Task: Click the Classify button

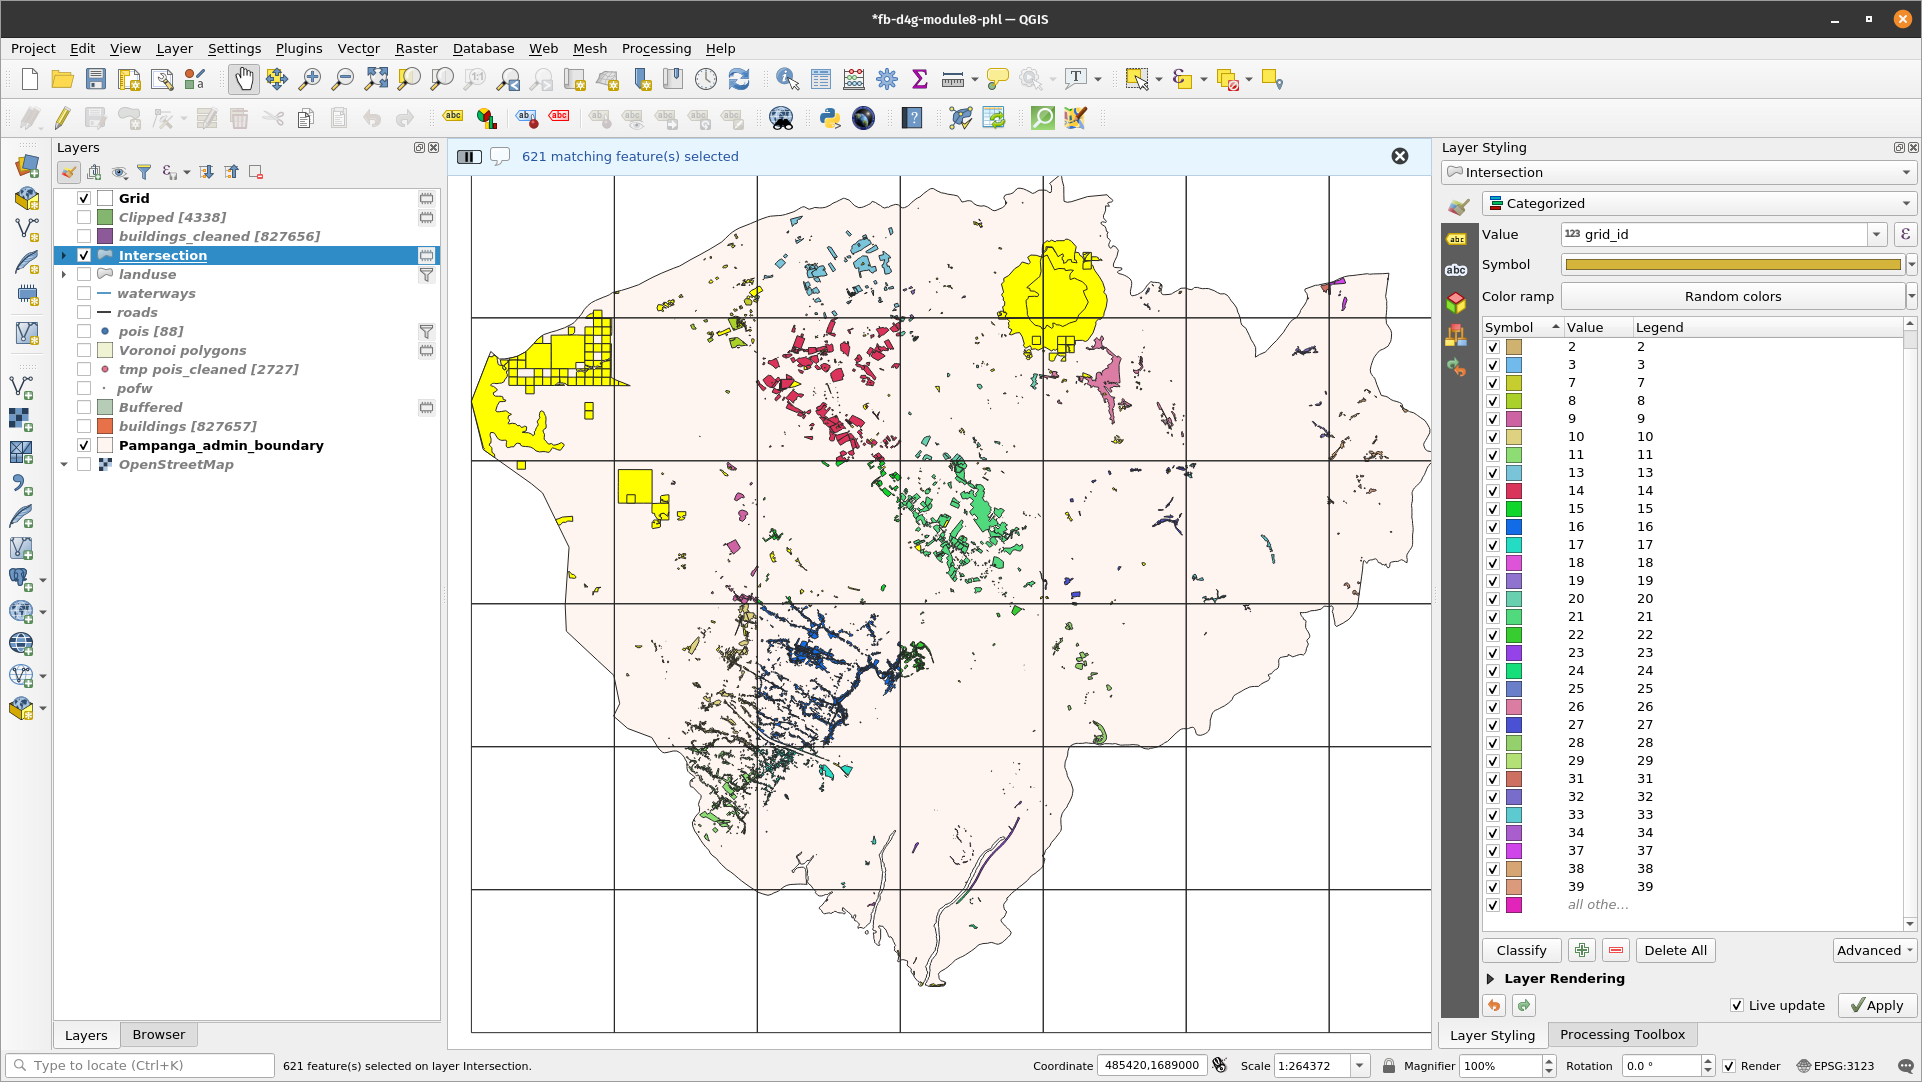Action: click(1521, 950)
